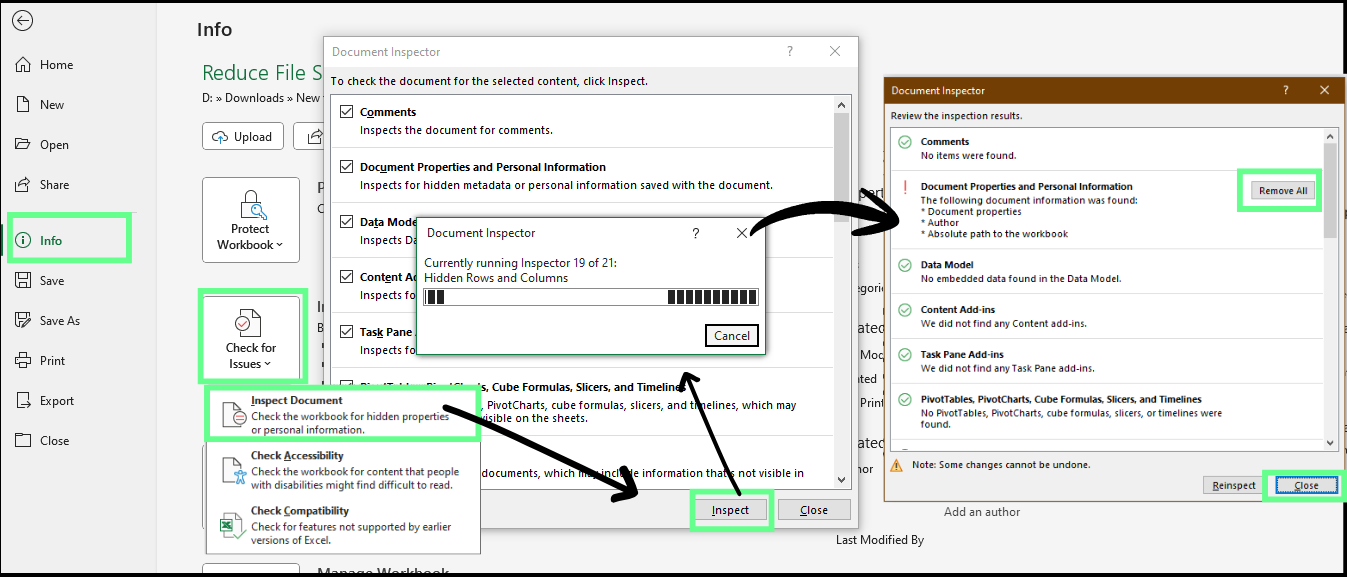
Task: Remove All found document properties
Action: click(1280, 190)
